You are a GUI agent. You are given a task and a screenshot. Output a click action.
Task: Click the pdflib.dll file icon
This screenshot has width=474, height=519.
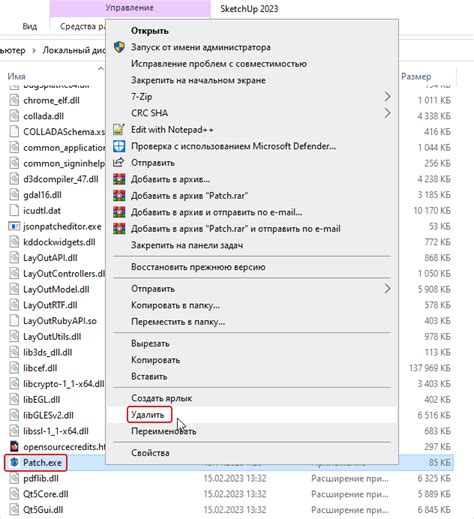pyautogui.click(x=14, y=478)
